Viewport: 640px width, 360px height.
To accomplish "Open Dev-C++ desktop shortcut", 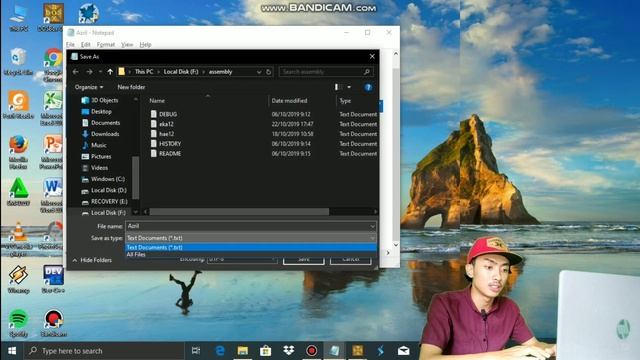I will (53, 279).
